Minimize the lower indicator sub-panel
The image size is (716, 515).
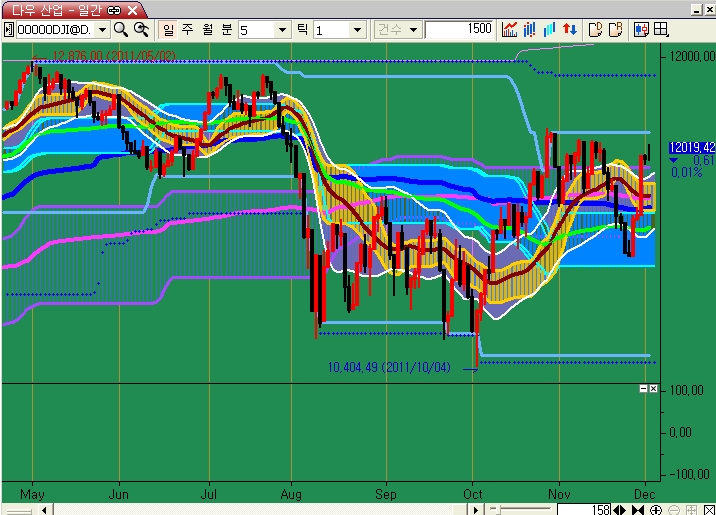[x=642, y=388]
